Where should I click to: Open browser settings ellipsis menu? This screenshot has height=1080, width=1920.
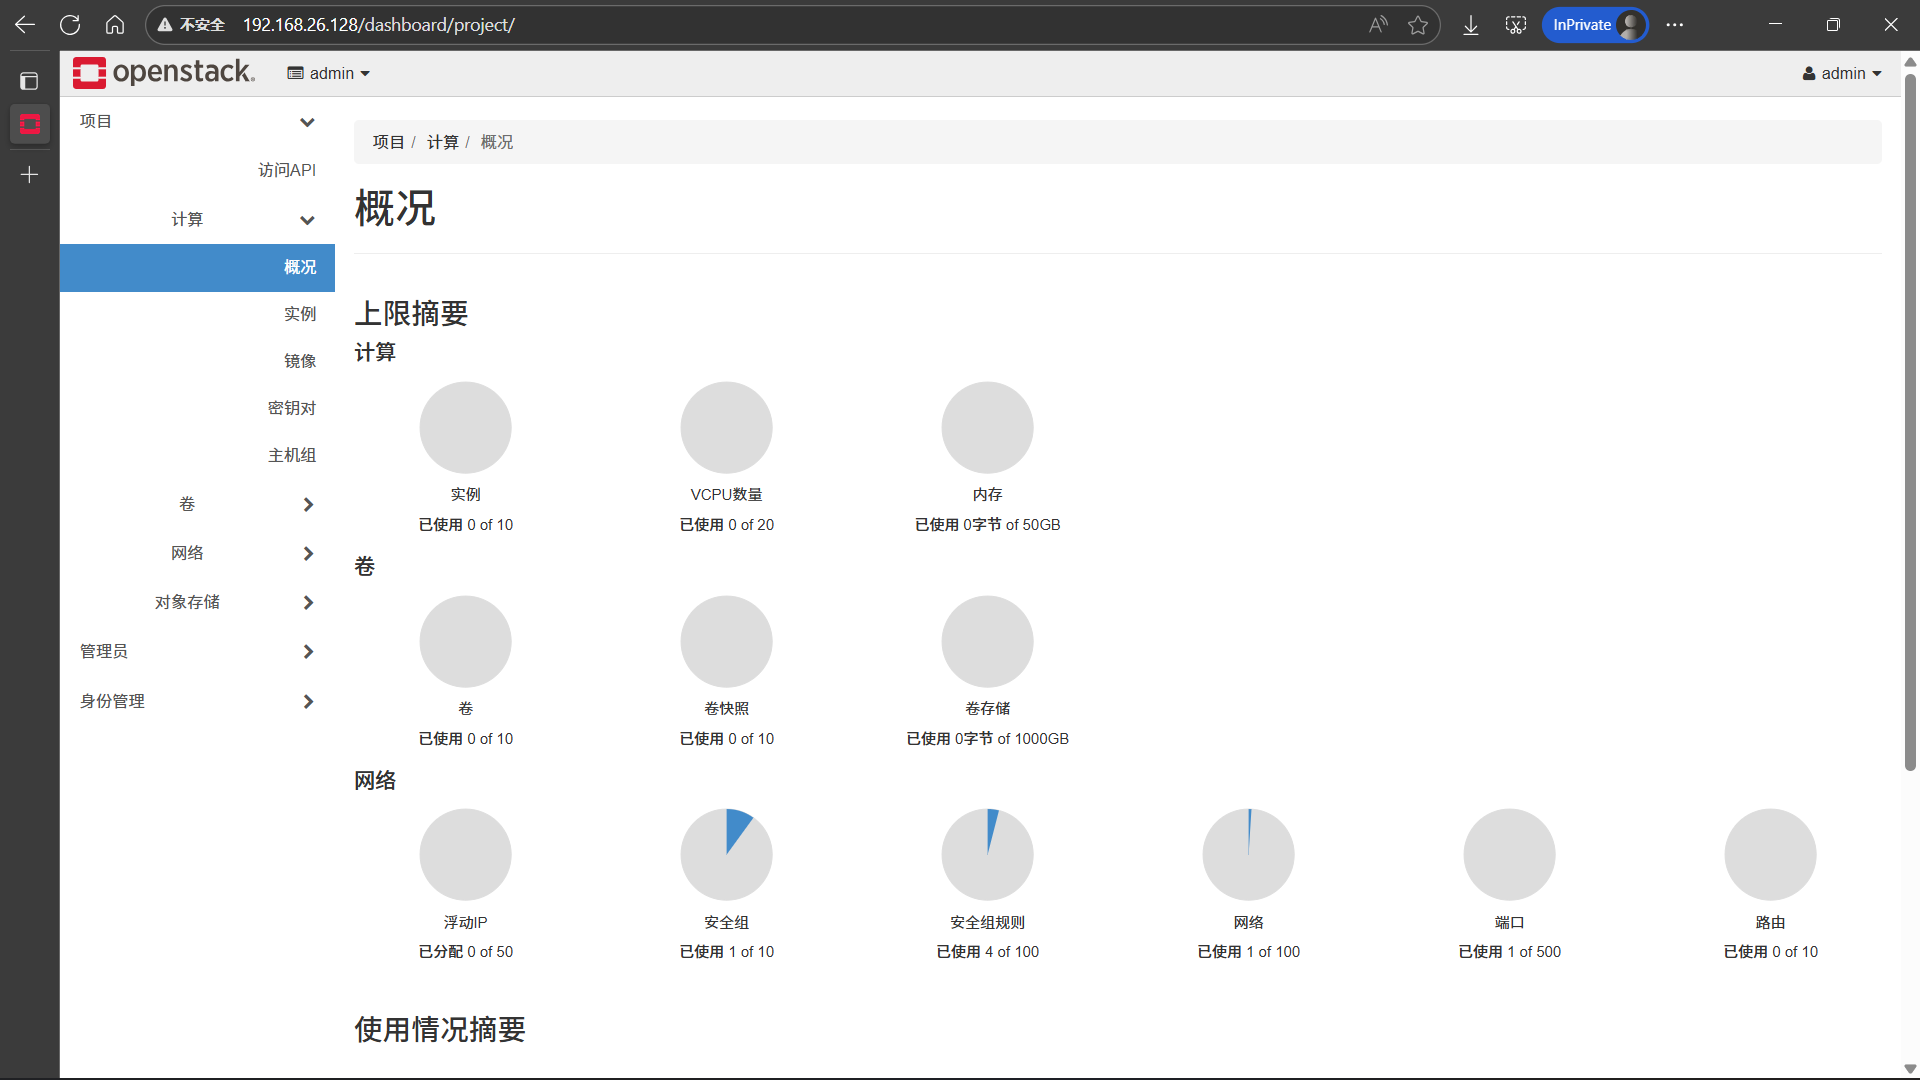click(x=1675, y=25)
